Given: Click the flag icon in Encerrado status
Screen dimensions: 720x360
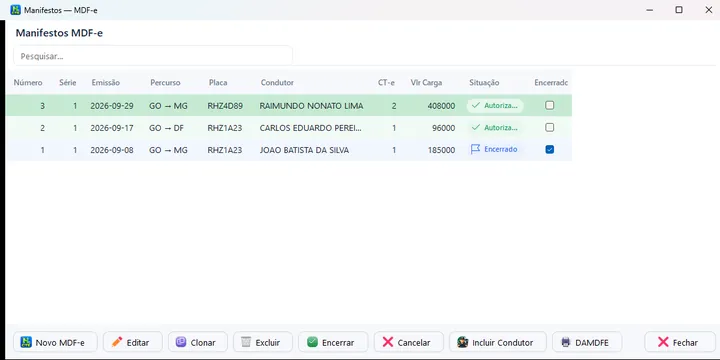Looking at the screenshot, I should tap(475, 149).
